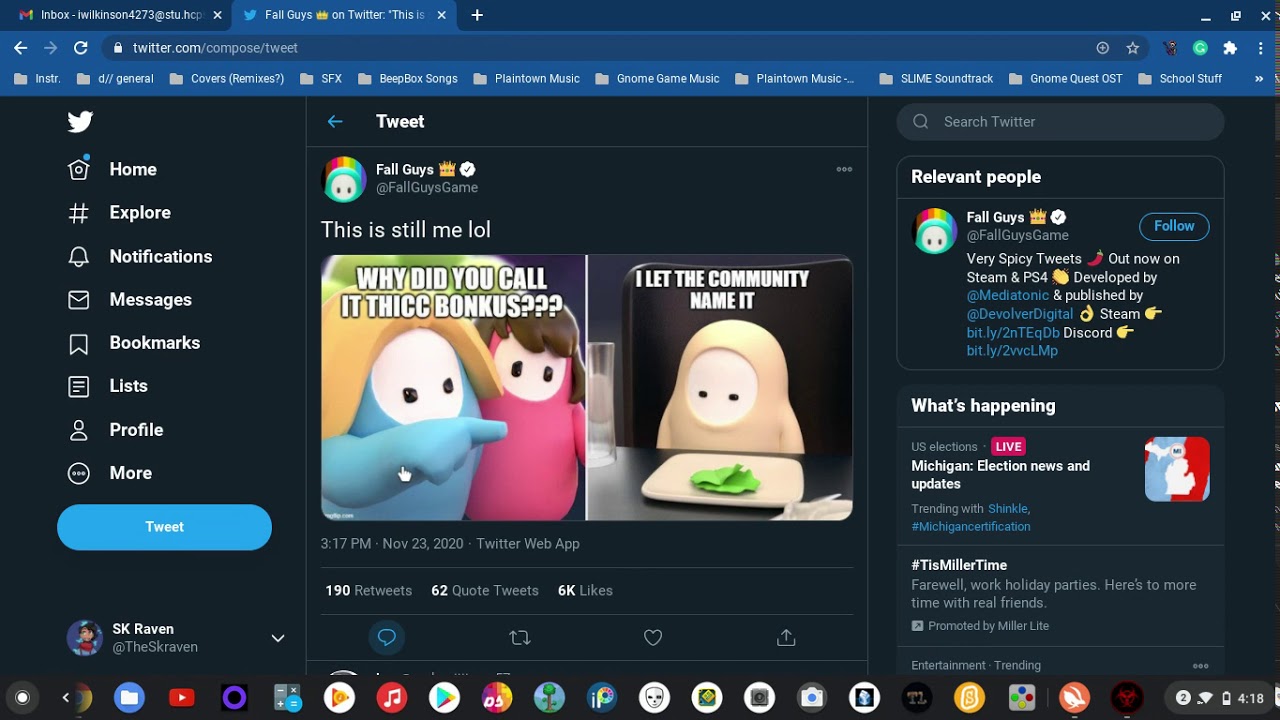1280x720 pixels.
Task: Open Play Store on shelf
Action: [x=444, y=698]
